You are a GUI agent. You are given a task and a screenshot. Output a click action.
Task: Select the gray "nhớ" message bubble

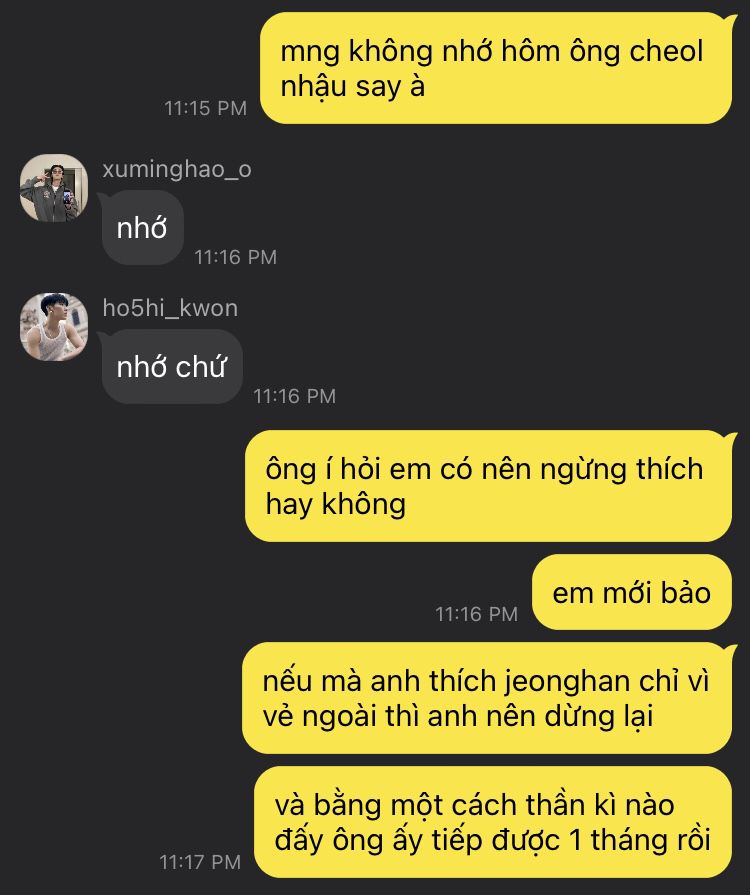[143, 228]
